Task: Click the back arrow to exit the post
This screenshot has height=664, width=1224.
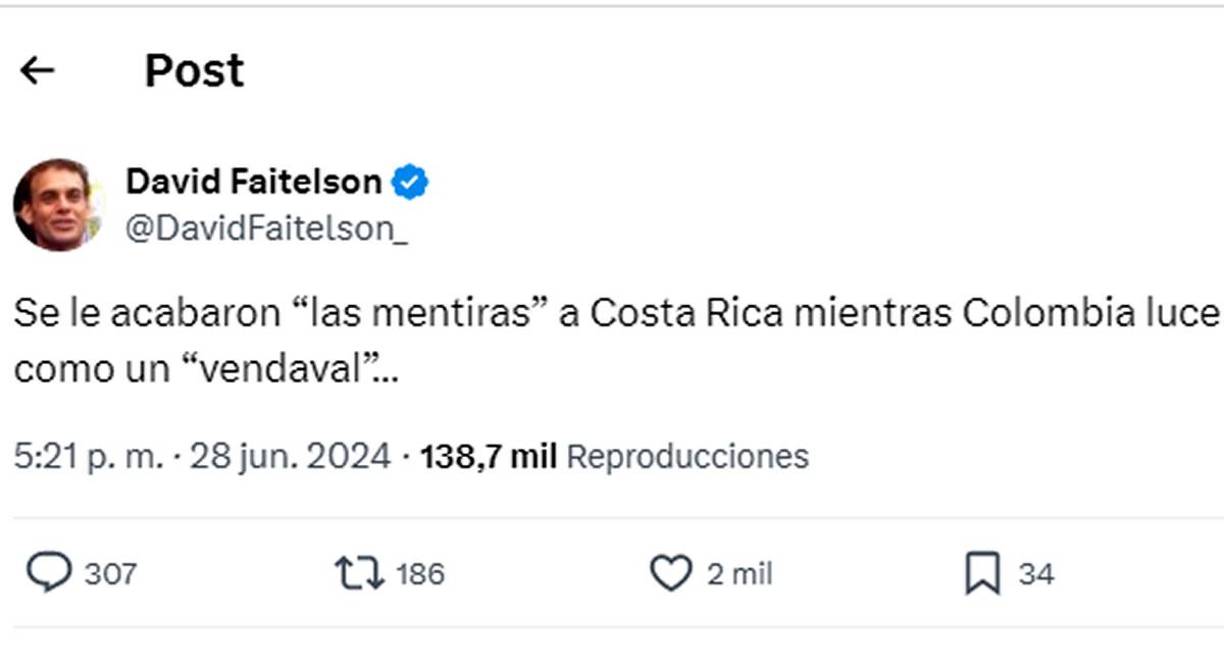Action: click(x=38, y=70)
